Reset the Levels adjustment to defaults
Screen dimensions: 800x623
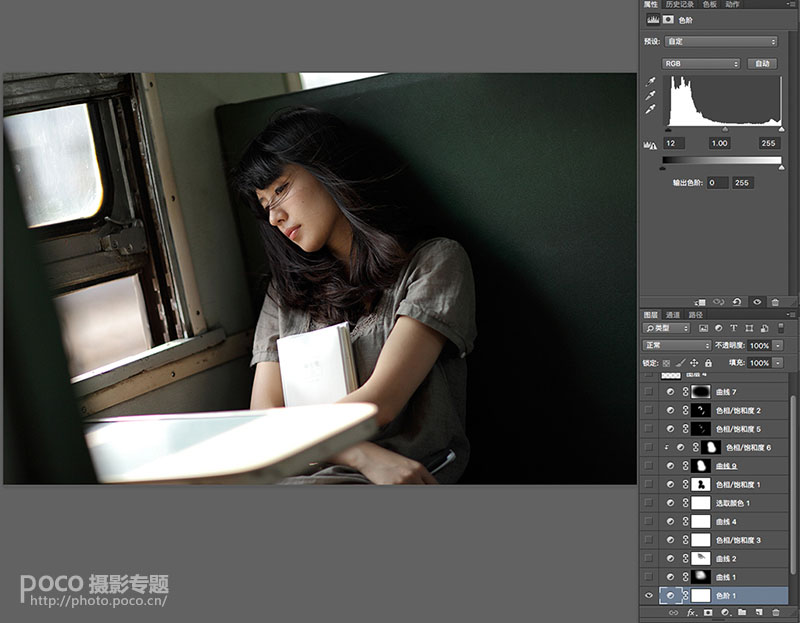(x=737, y=302)
